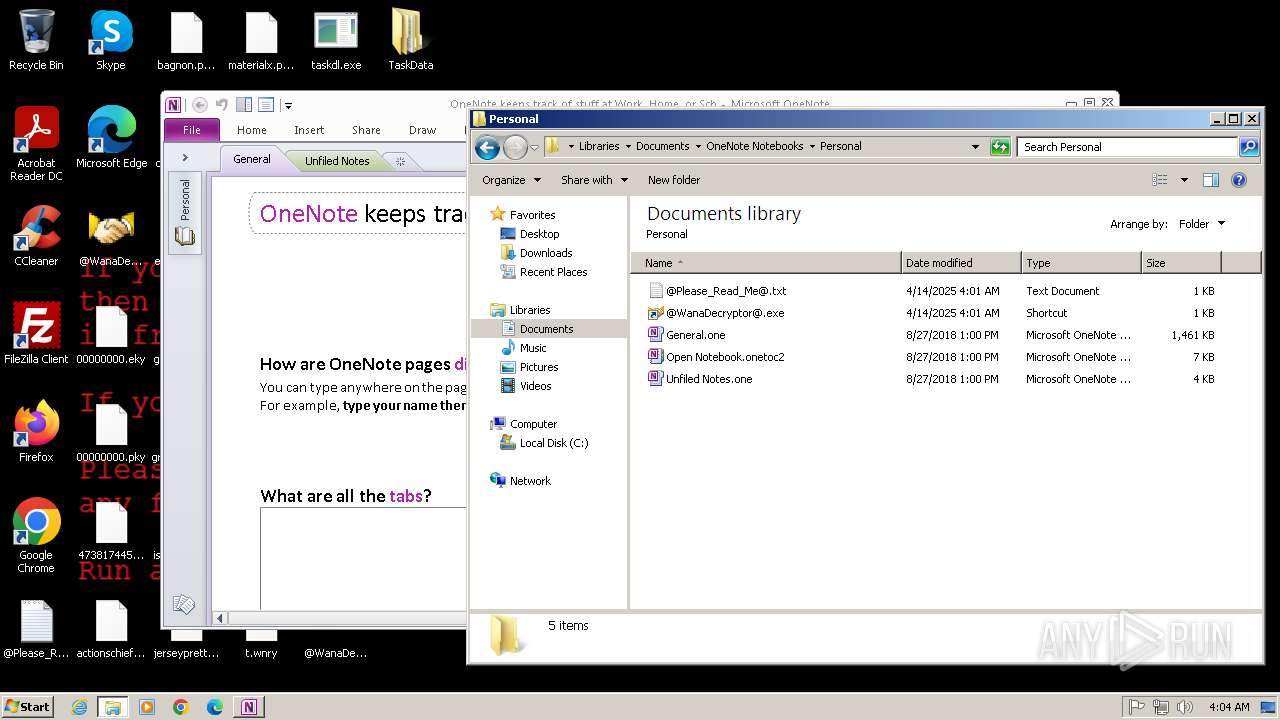Click the Dock to Desktop icon in OneNote
This screenshot has height=720, width=1280.
244,104
